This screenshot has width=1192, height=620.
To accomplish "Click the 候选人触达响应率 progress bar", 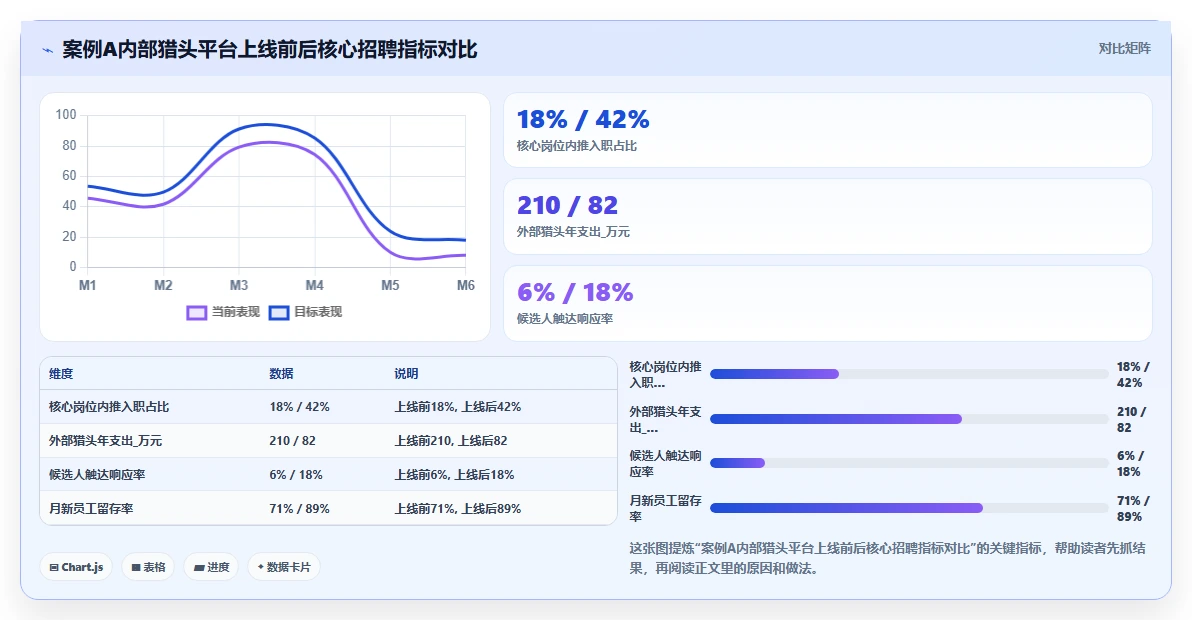I will coord(909,463).
